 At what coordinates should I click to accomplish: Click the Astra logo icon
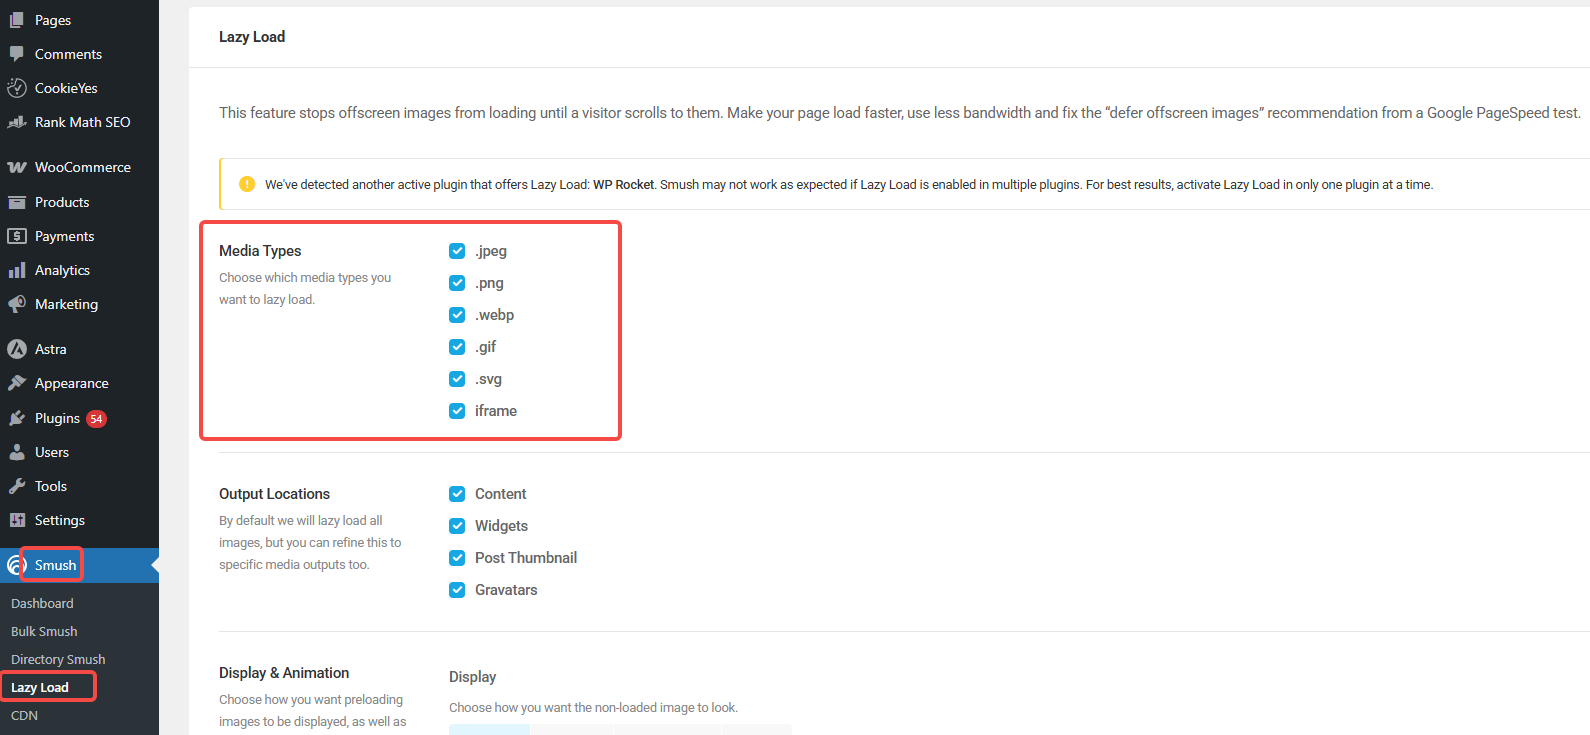tap(17, 349)
